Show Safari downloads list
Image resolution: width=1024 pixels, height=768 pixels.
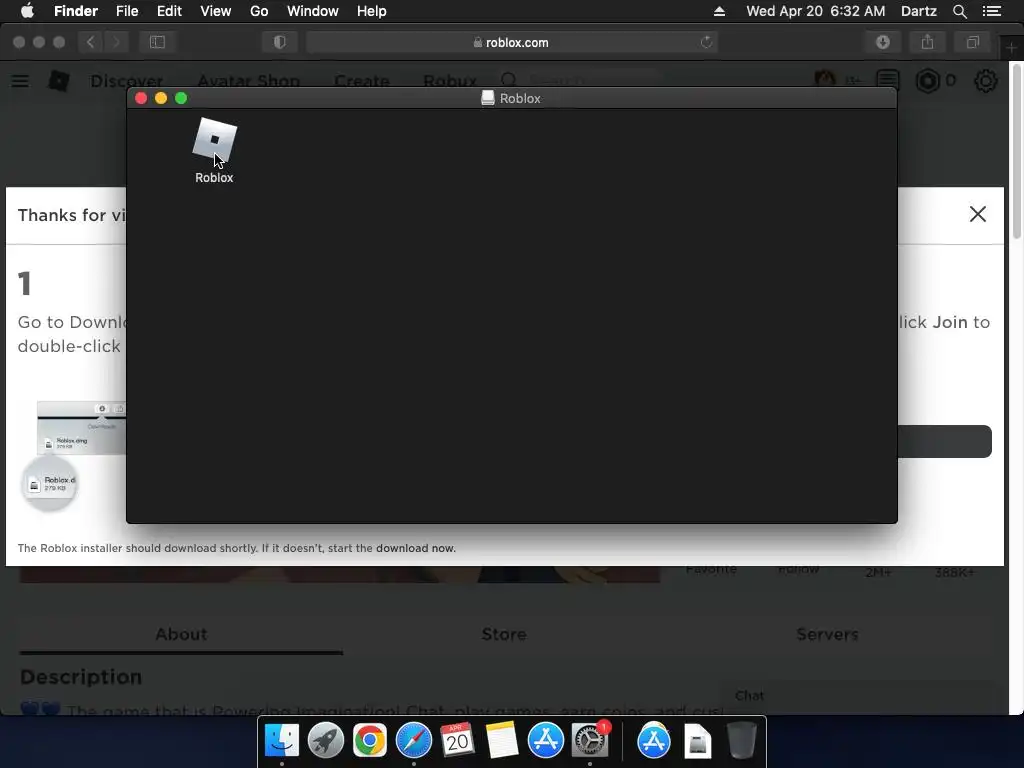[x=883, y=42]
